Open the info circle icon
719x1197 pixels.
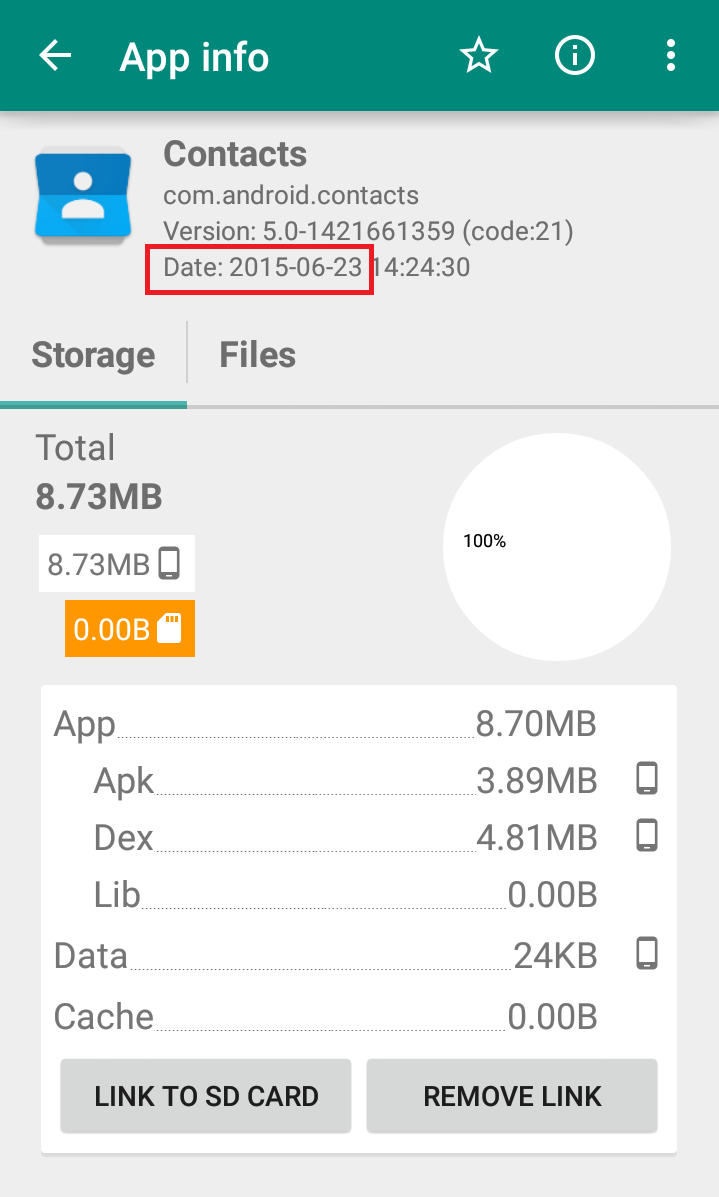click(x=575, y=56)
